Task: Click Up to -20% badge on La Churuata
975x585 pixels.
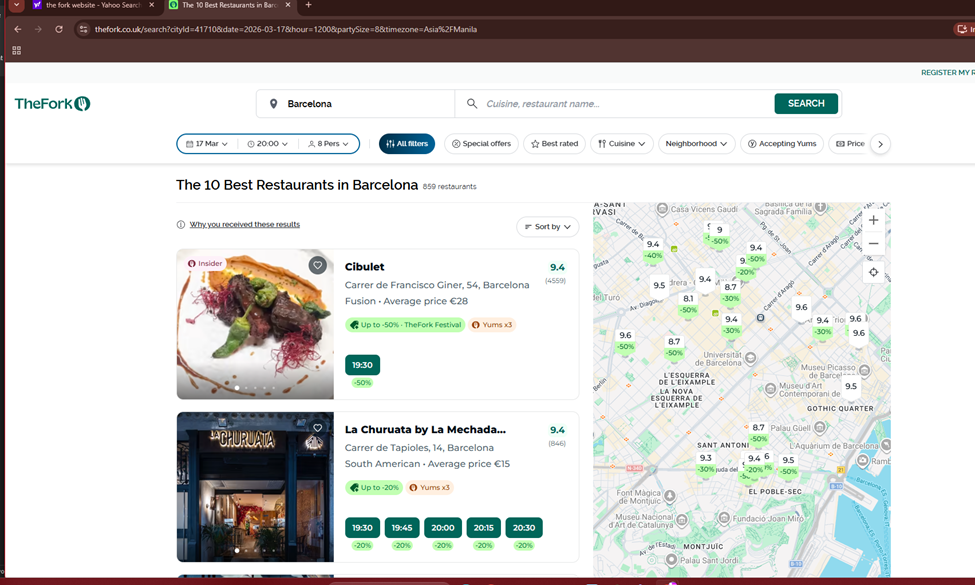Action: click(374, 487)
